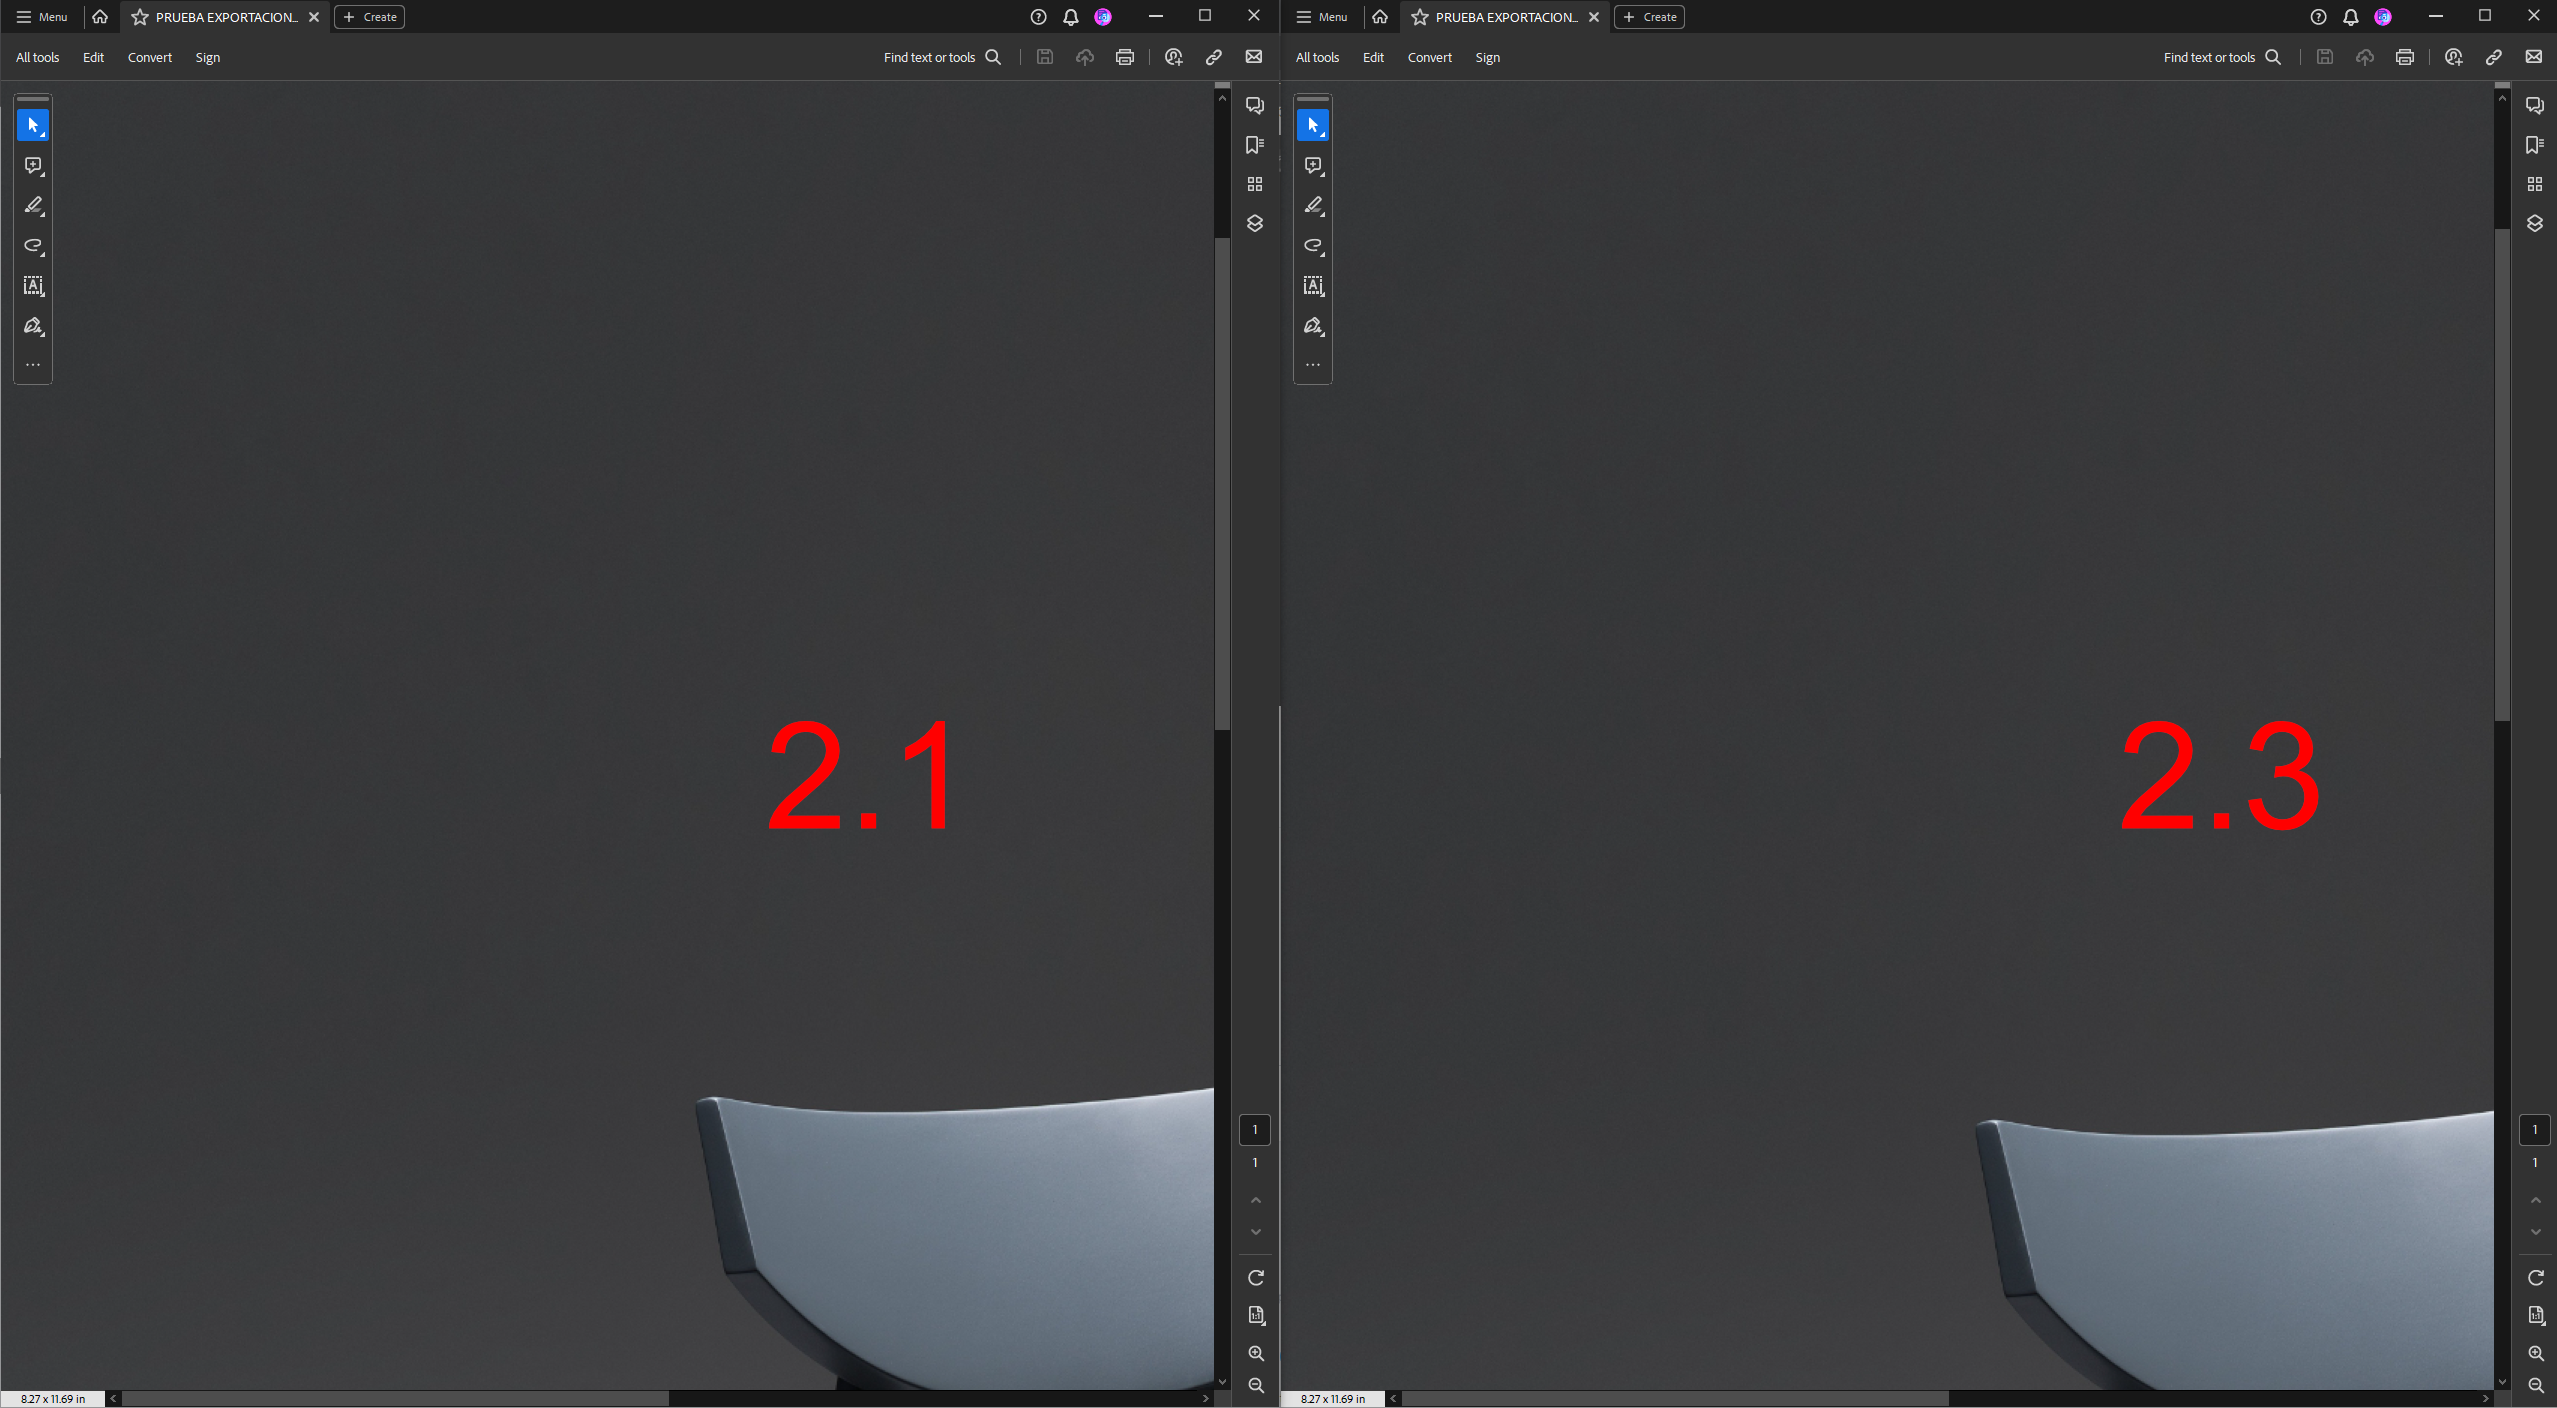Image resolution: width=2557 pixels, height=1408 pixels.
Task: Go to Home view in left window
Action: [100, 17]
